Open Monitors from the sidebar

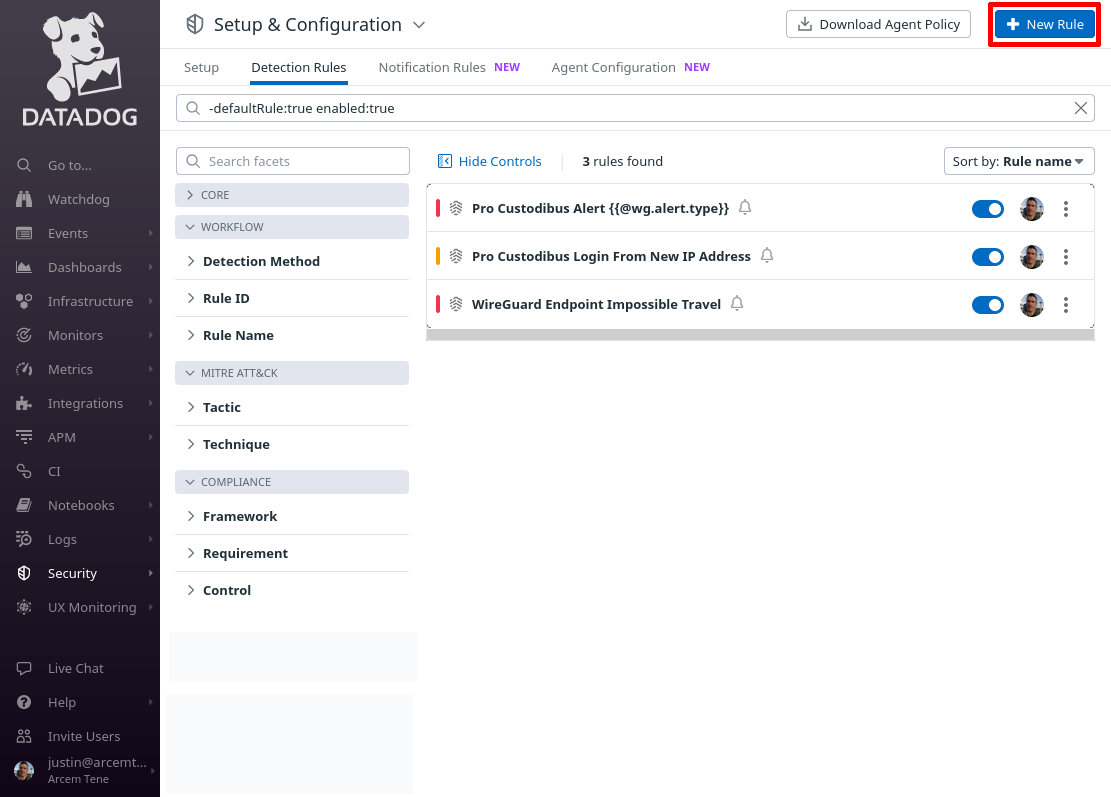pyautogui.click(x=75, y=335)
